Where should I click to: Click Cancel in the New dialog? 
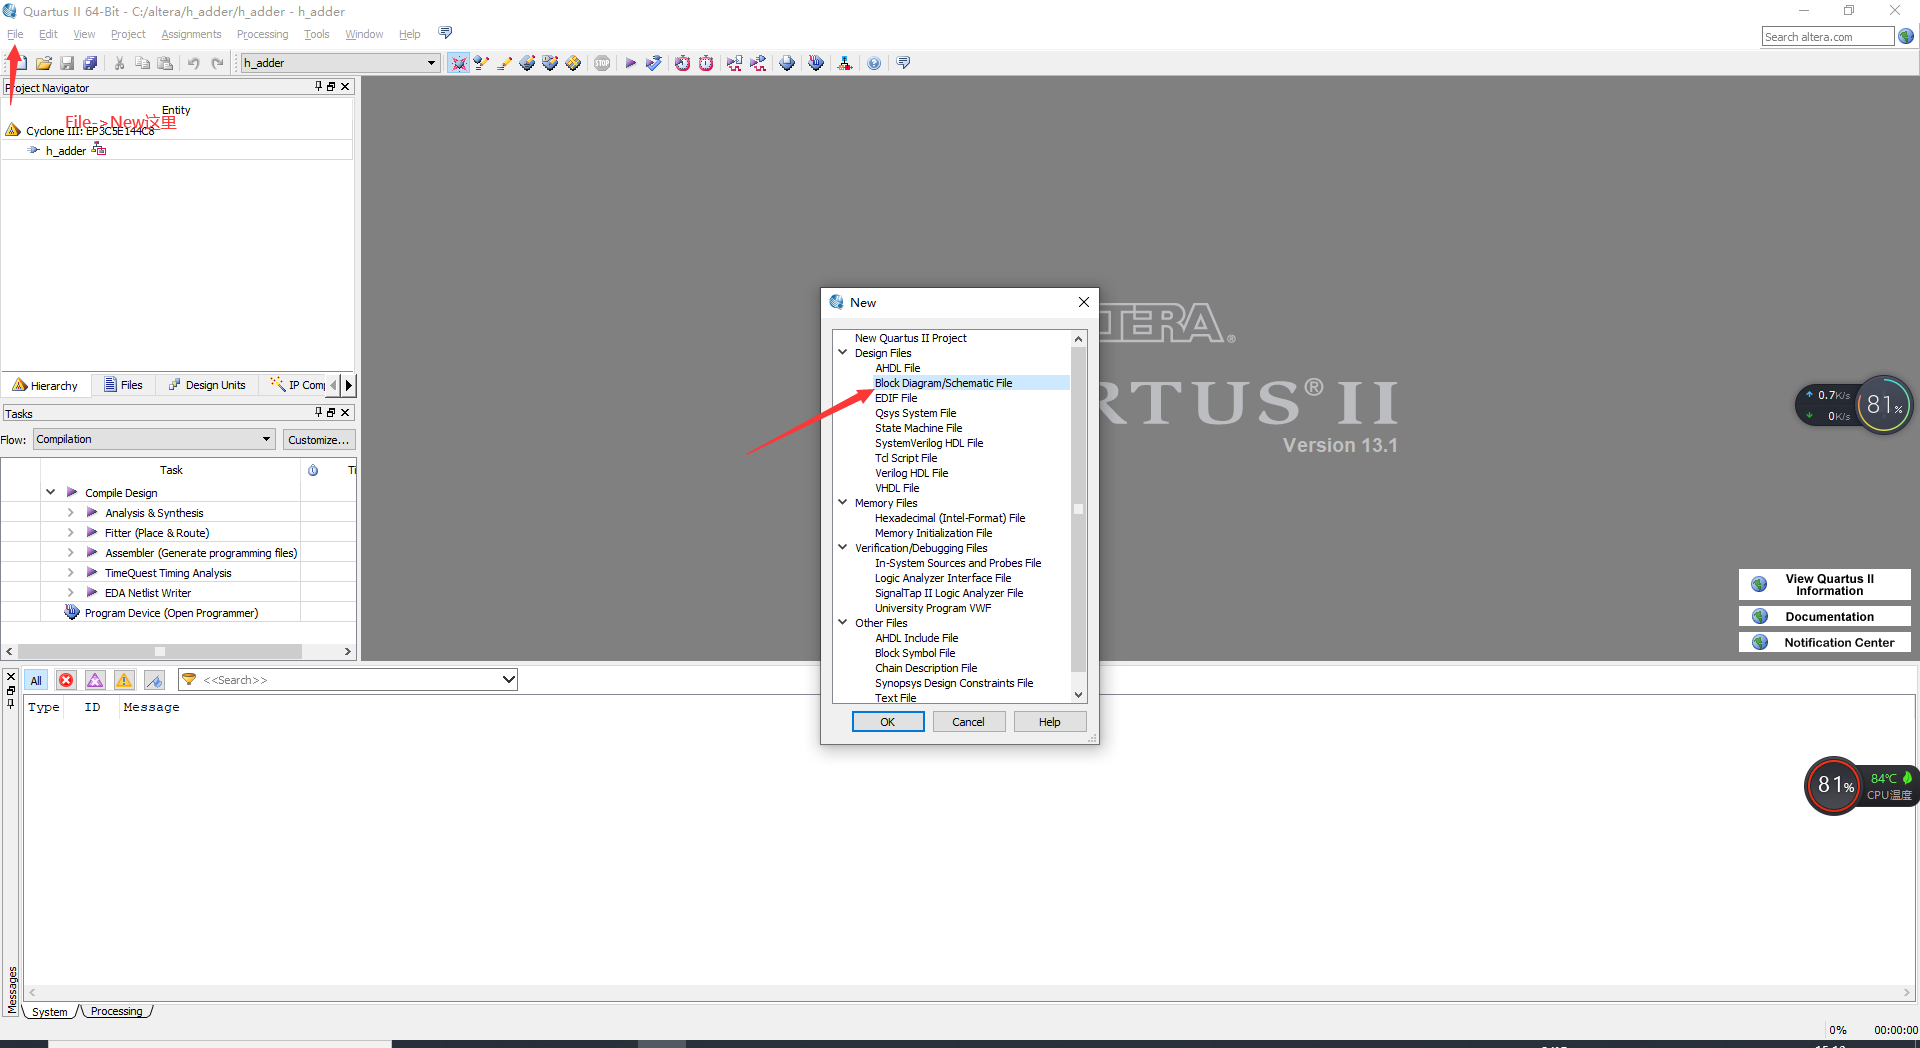(x=968, y=722)
